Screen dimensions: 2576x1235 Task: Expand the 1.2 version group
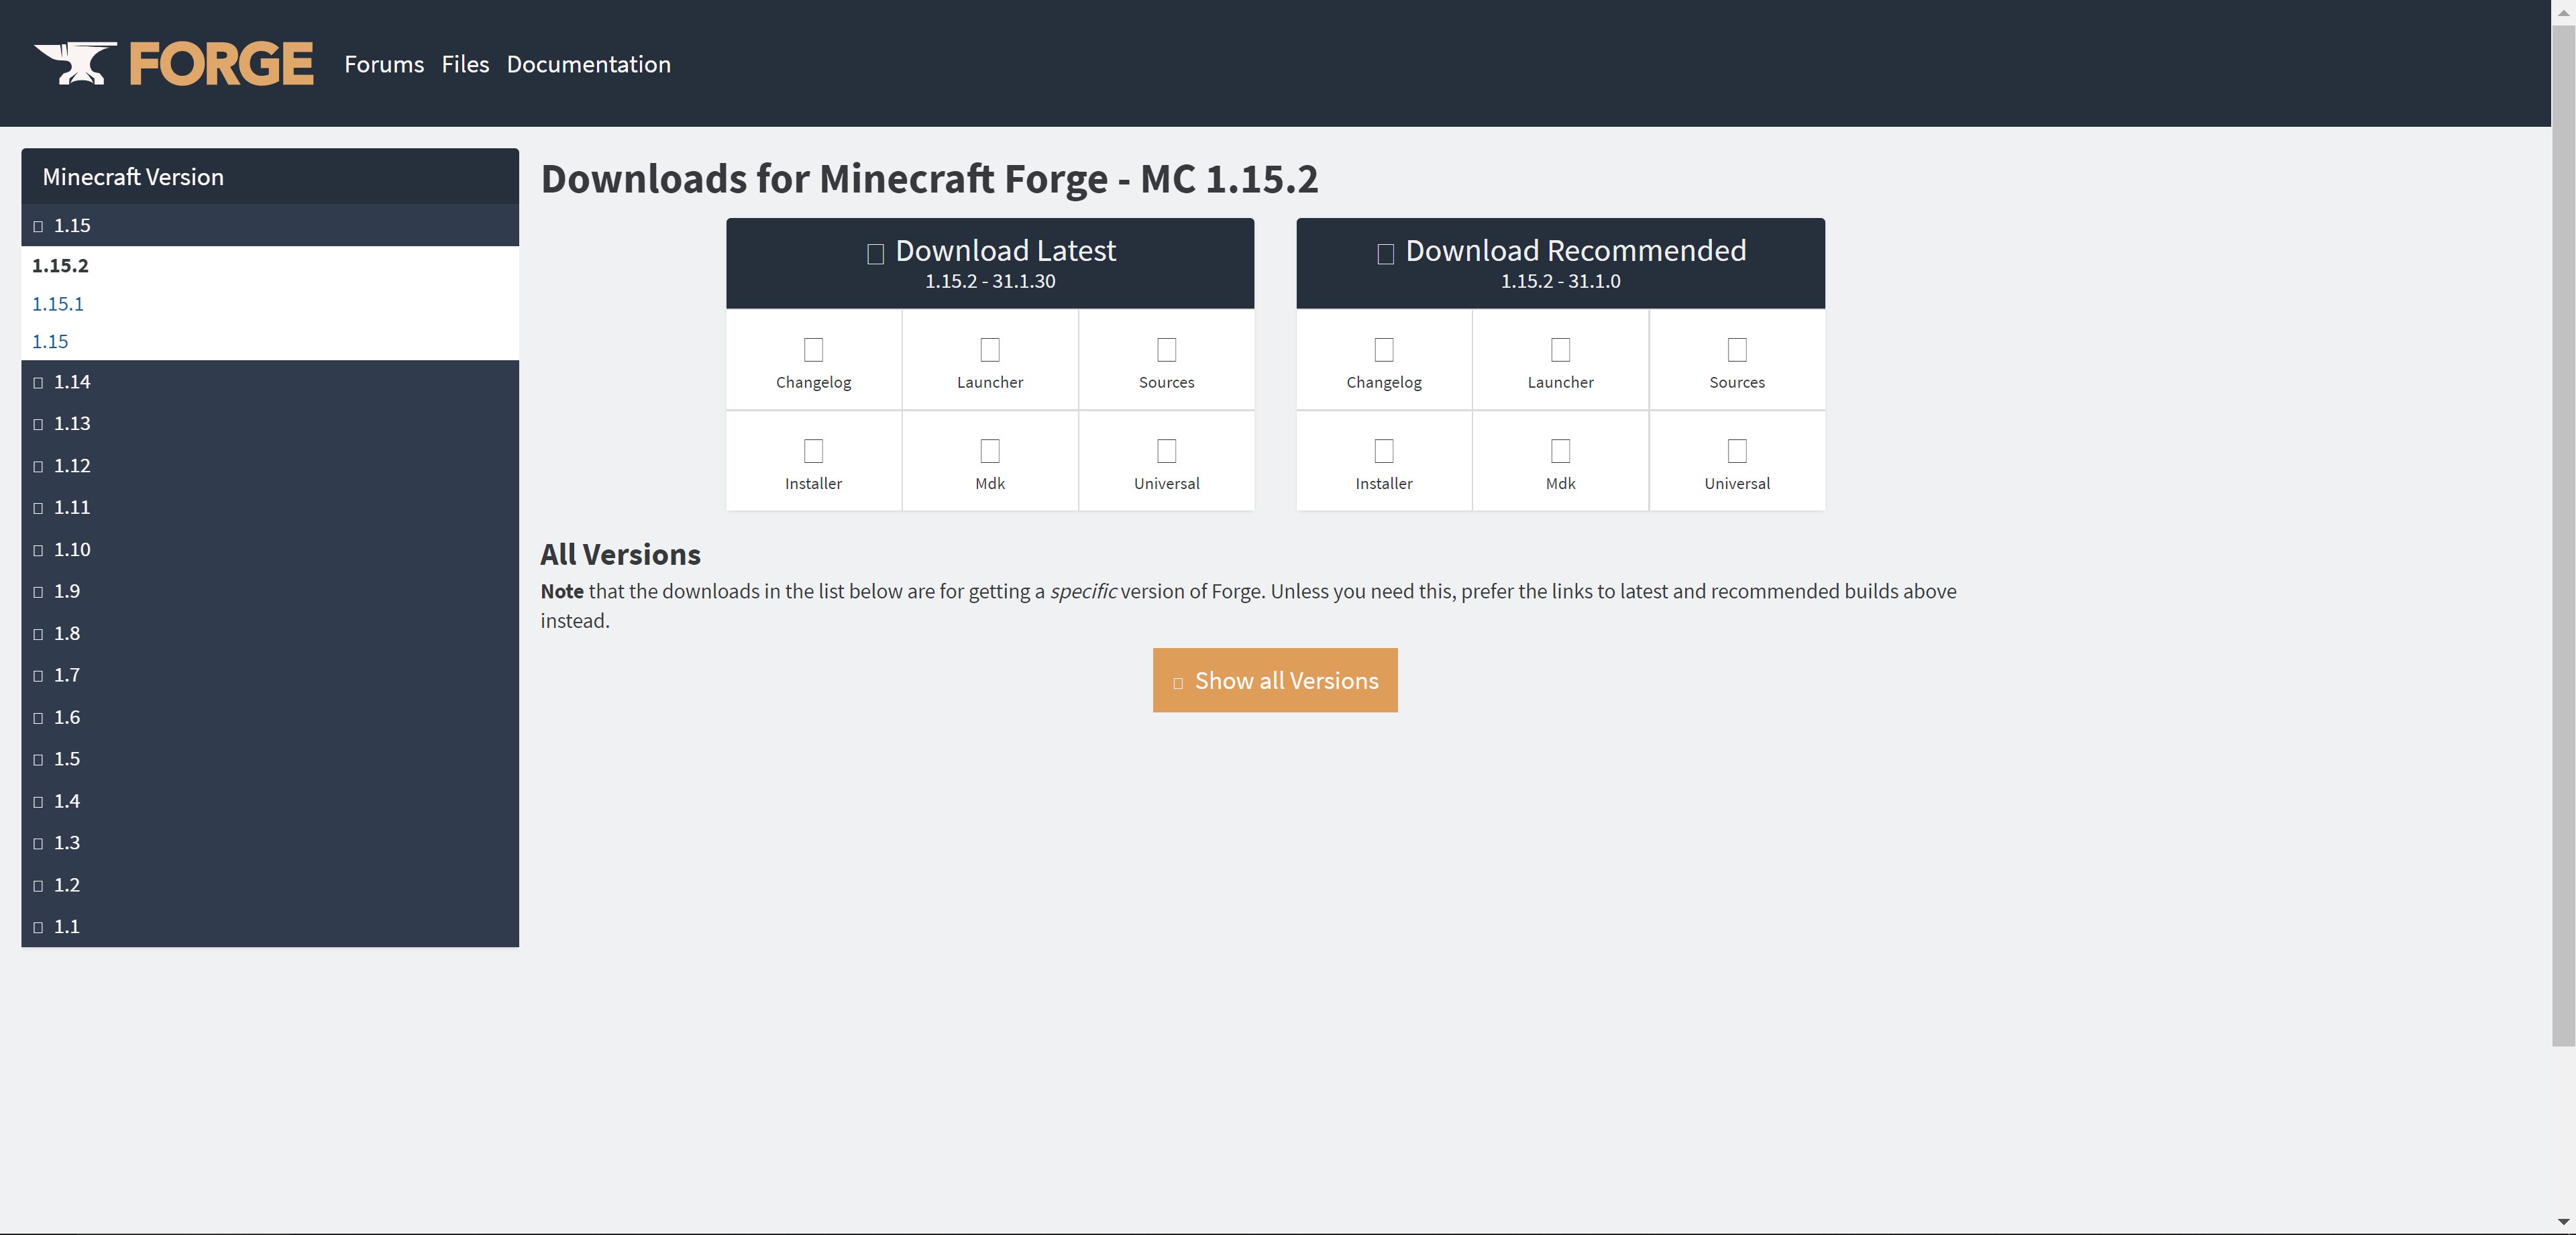[270, 885]
